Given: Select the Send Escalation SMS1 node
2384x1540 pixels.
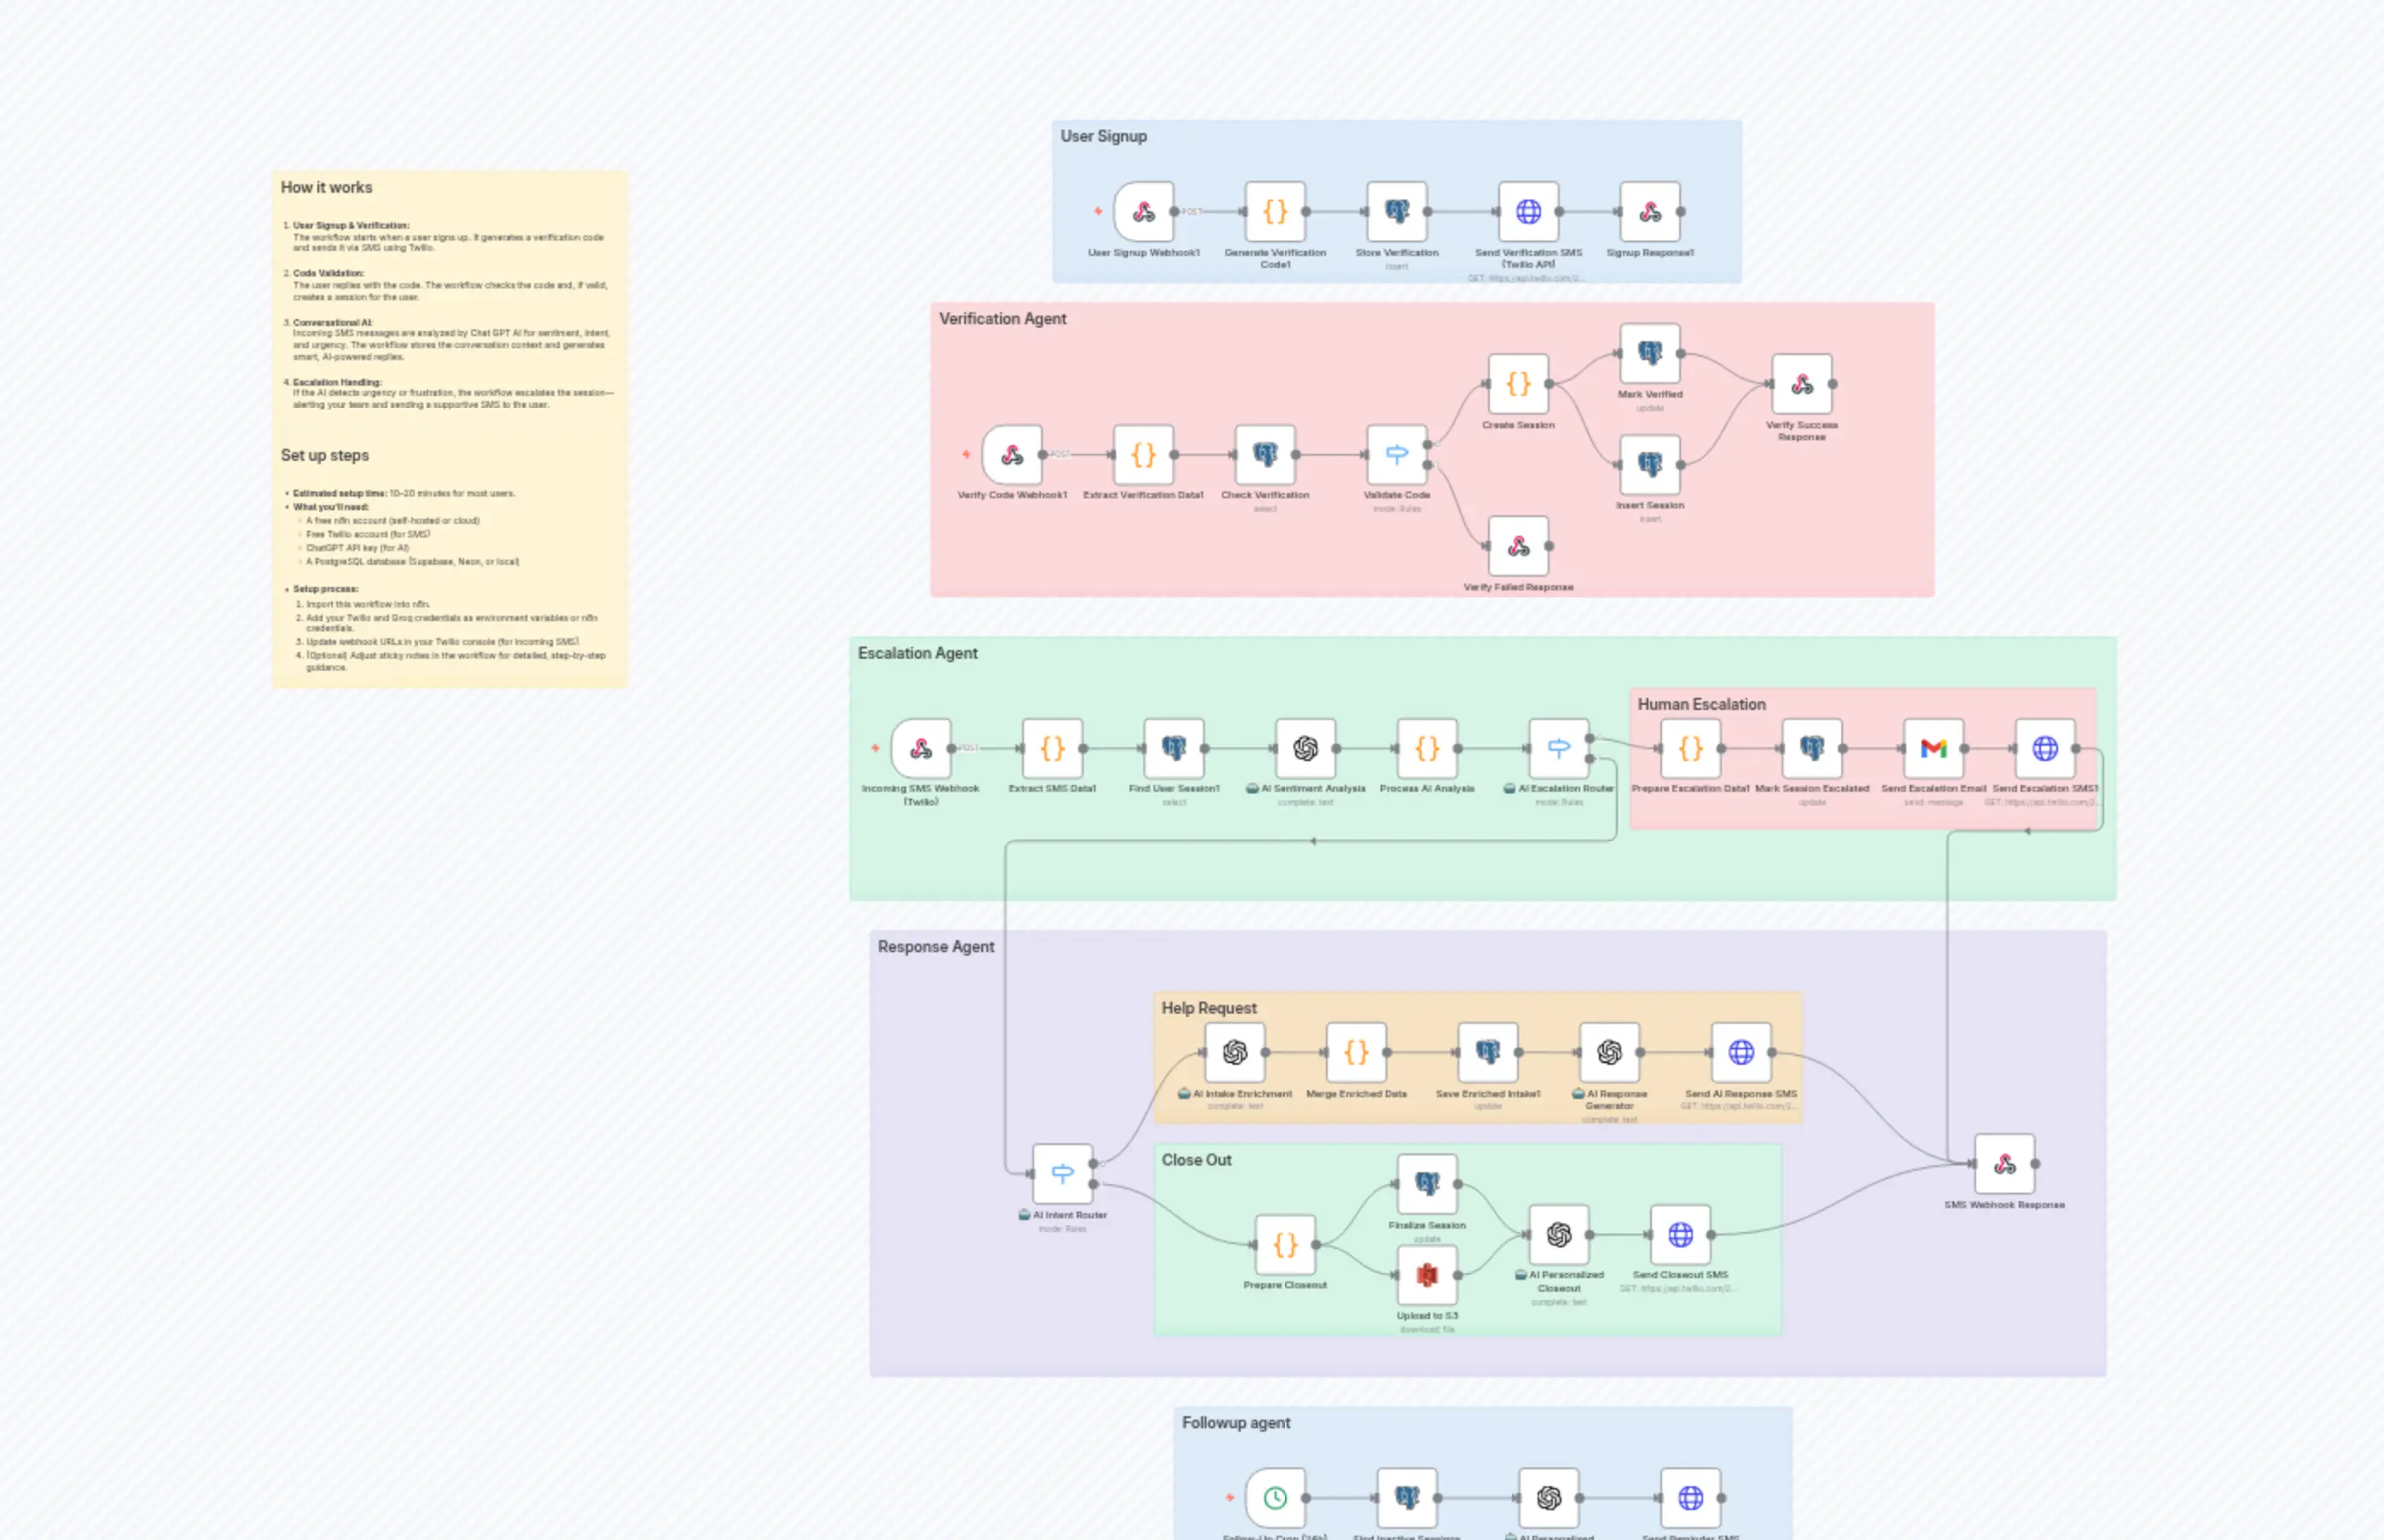Looking at the screenshot, I should [x=2046, y=747].
